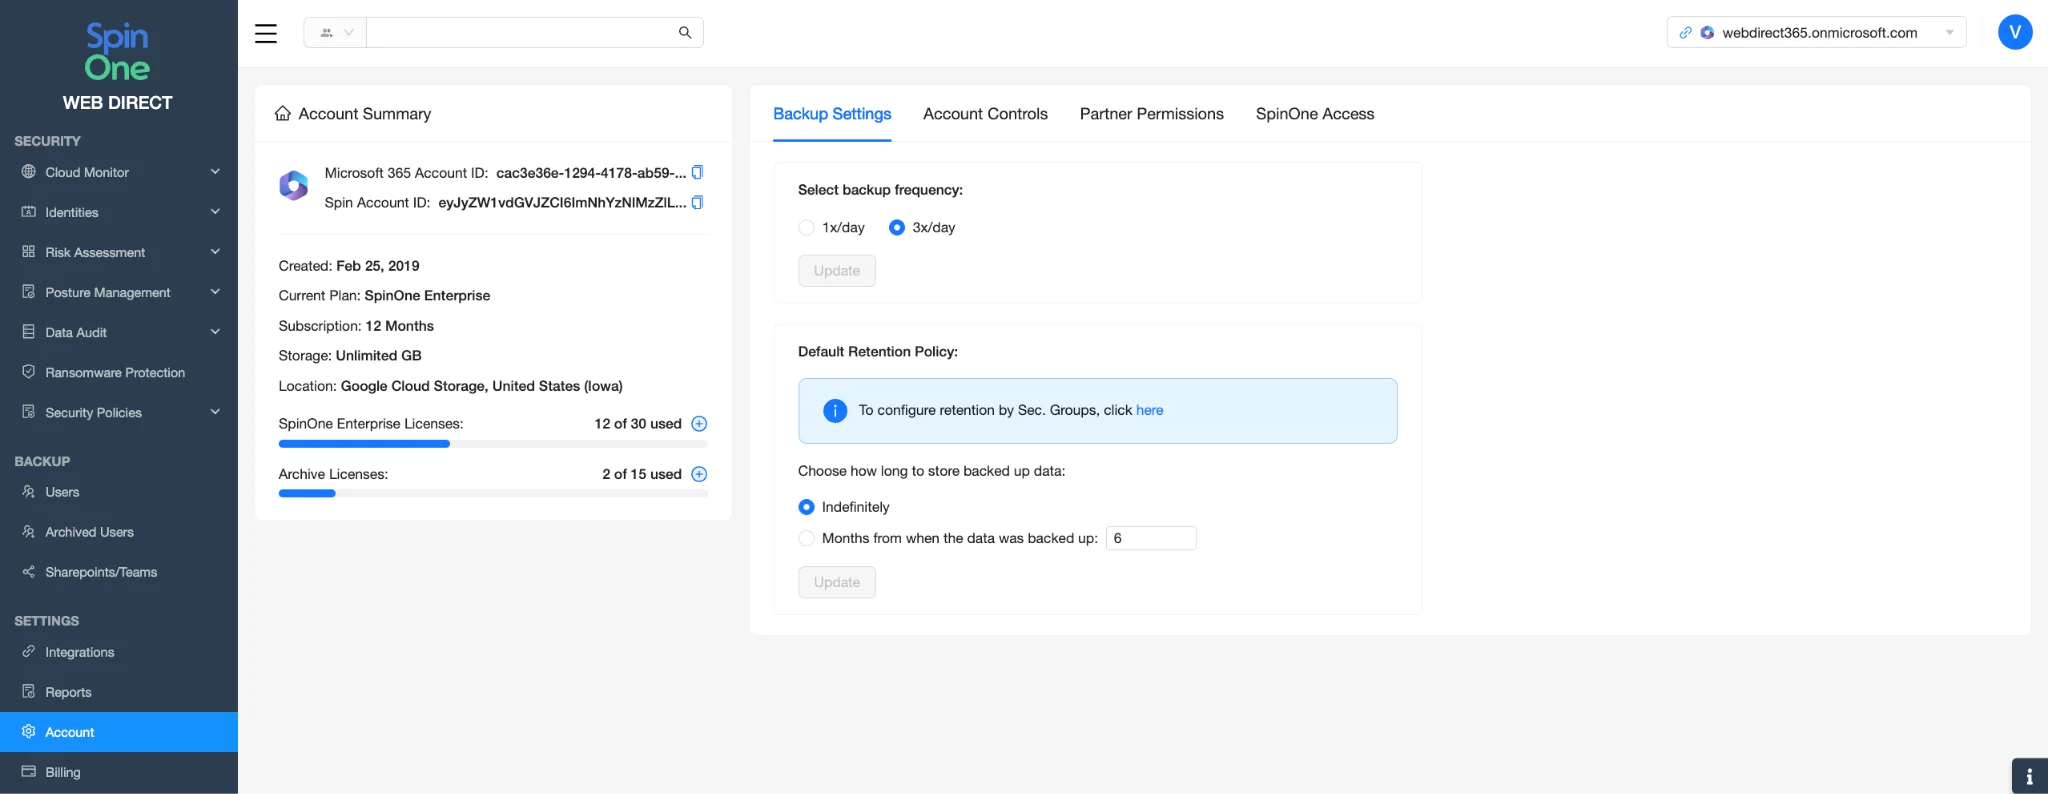Click the SpinOne Enterprise Licenses progress bar
The image size is (2048, 794).
[x=493, y=444]
